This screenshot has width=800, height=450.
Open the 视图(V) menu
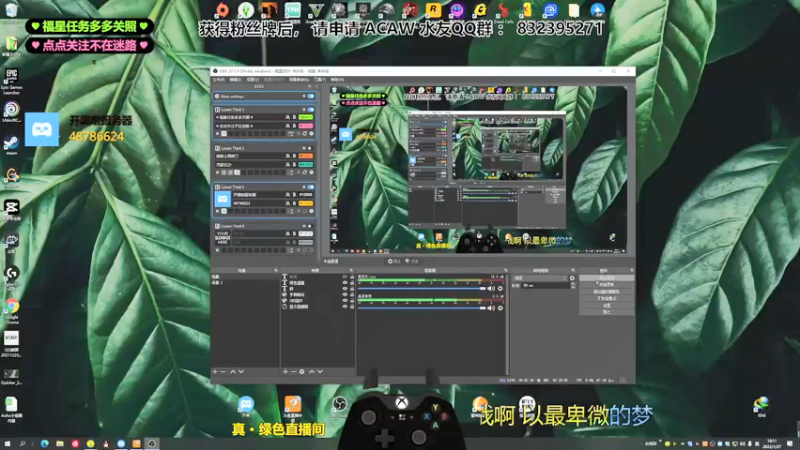(x=253, y=80)
